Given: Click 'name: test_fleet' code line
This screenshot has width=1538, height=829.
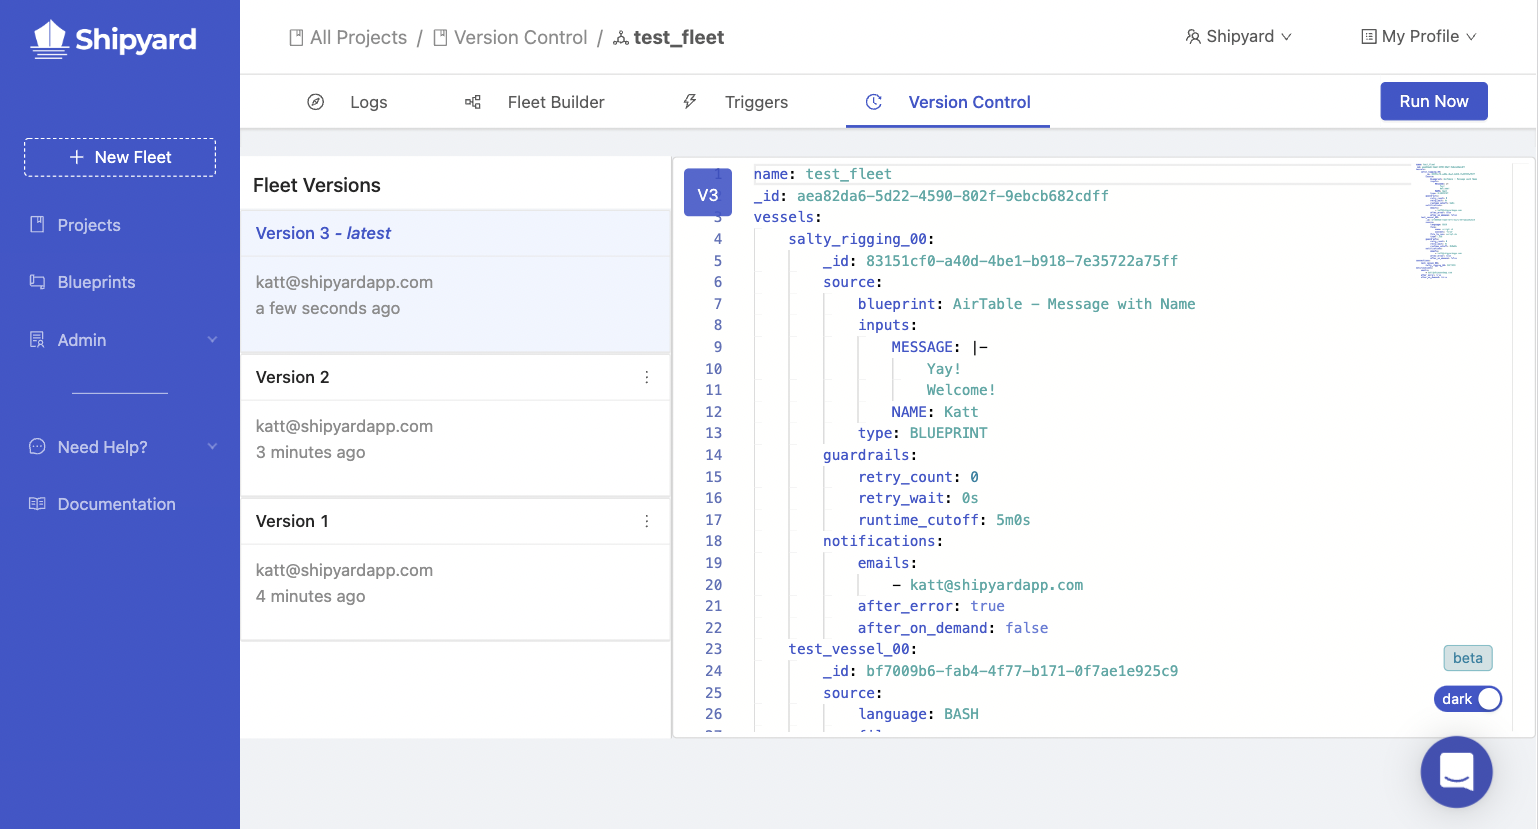Looking at the screenshot, I should click(823, 174).
